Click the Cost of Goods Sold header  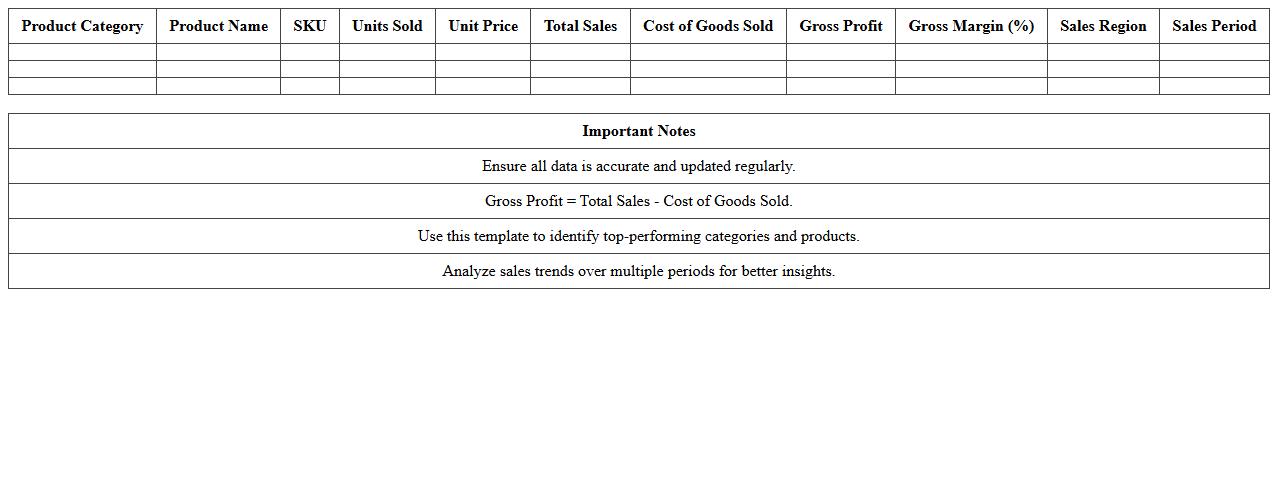point(708,26)
